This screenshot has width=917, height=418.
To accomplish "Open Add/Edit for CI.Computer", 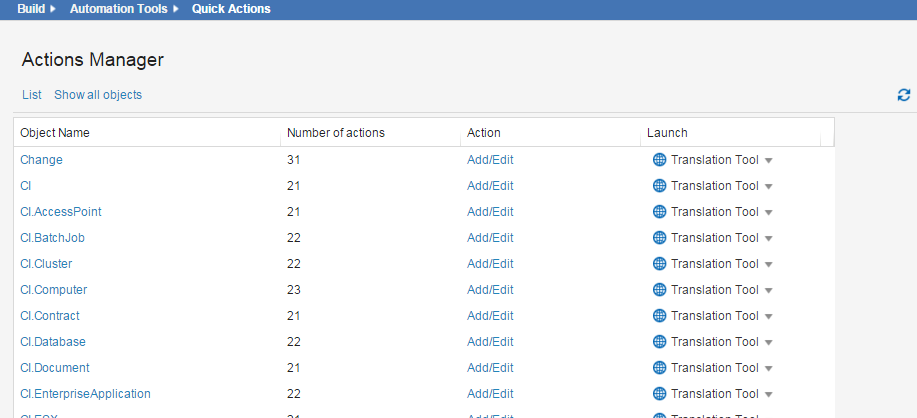I will coord(490,290).
